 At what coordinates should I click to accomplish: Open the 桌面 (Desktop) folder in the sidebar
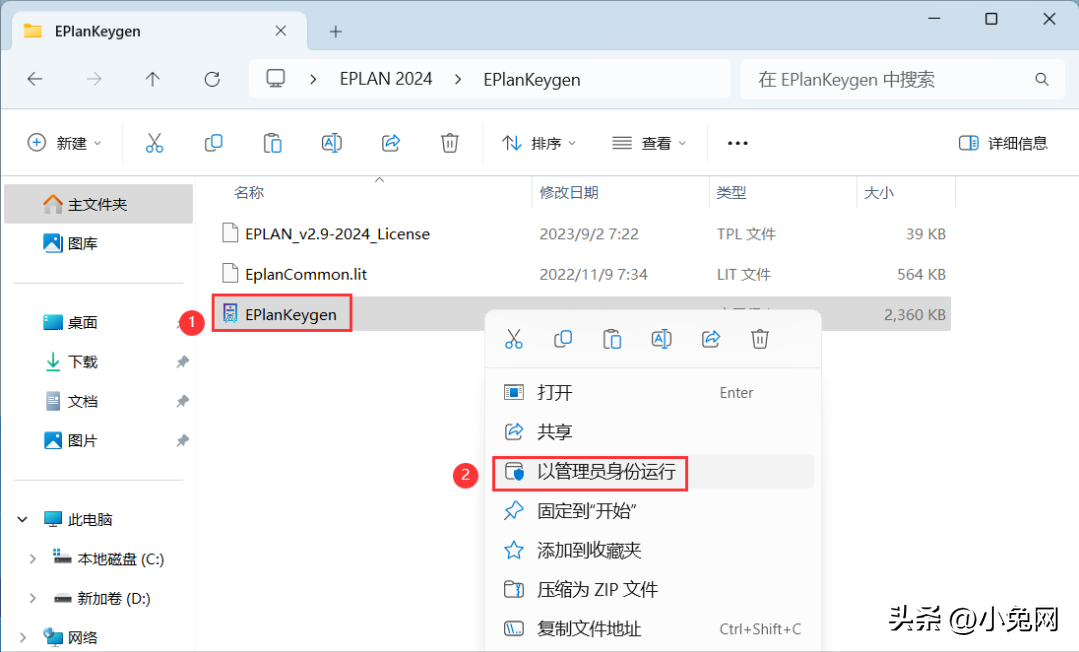(82, 323)
